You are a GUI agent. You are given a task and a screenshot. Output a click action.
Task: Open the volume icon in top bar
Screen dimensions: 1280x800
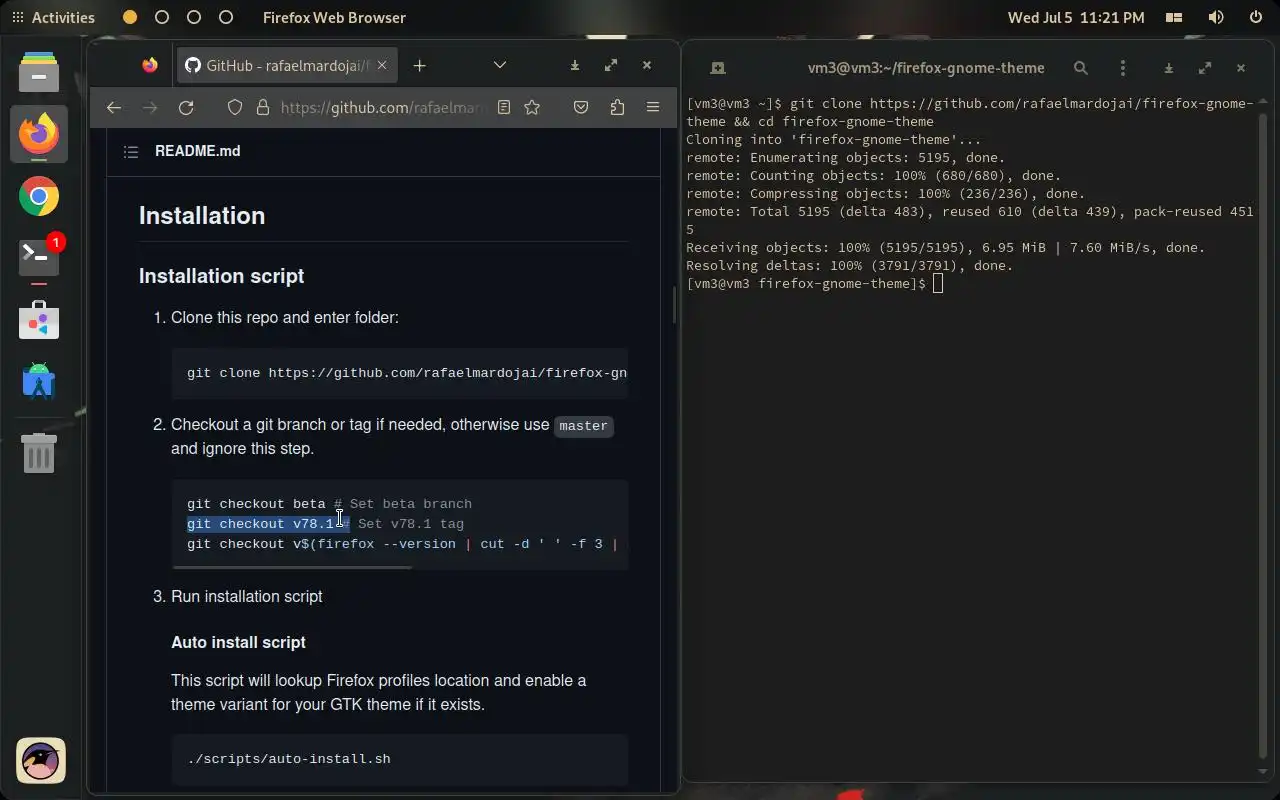click(1216, 17)
